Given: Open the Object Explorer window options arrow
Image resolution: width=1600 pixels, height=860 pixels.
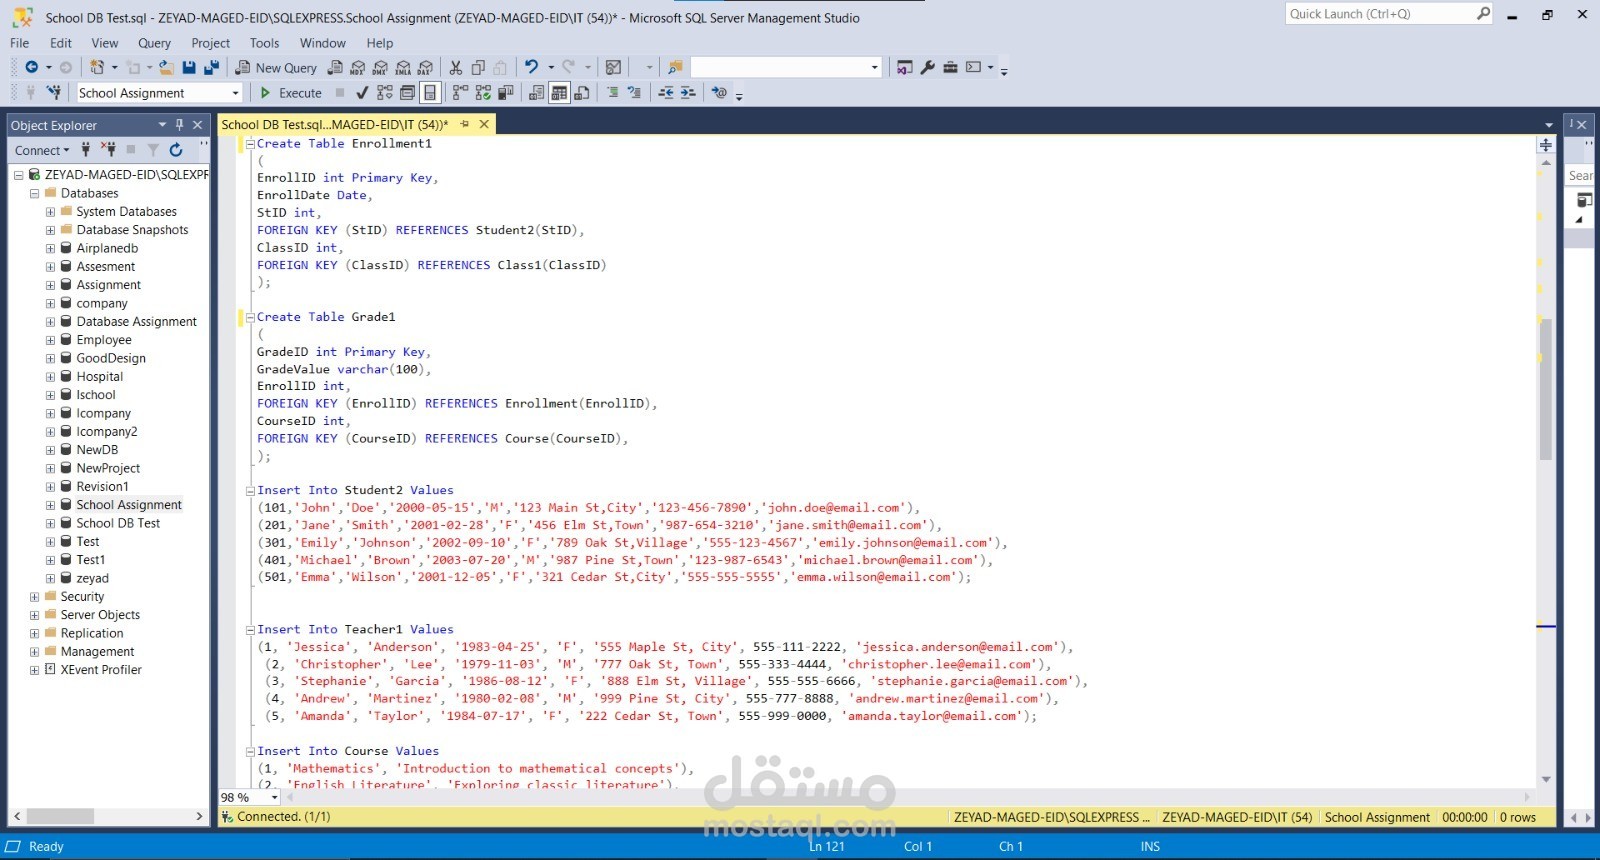Looking at the screenshot, I should click(x=162, y=125).
